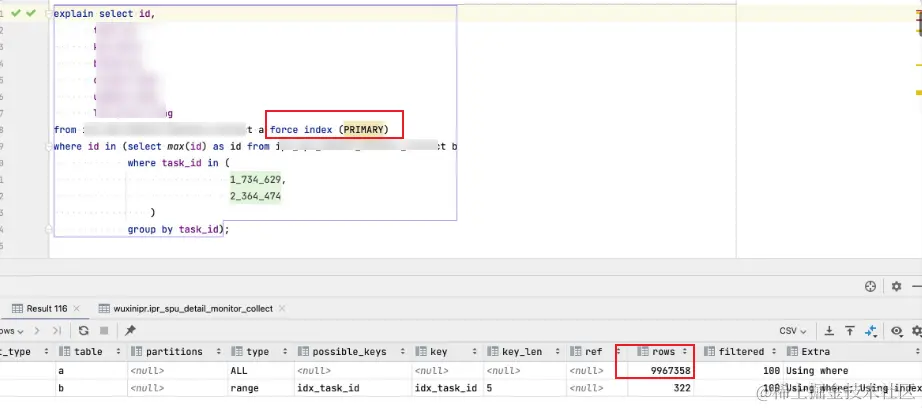Select the type column header
This screenshot has width=922, height=408.
point(258,352)
